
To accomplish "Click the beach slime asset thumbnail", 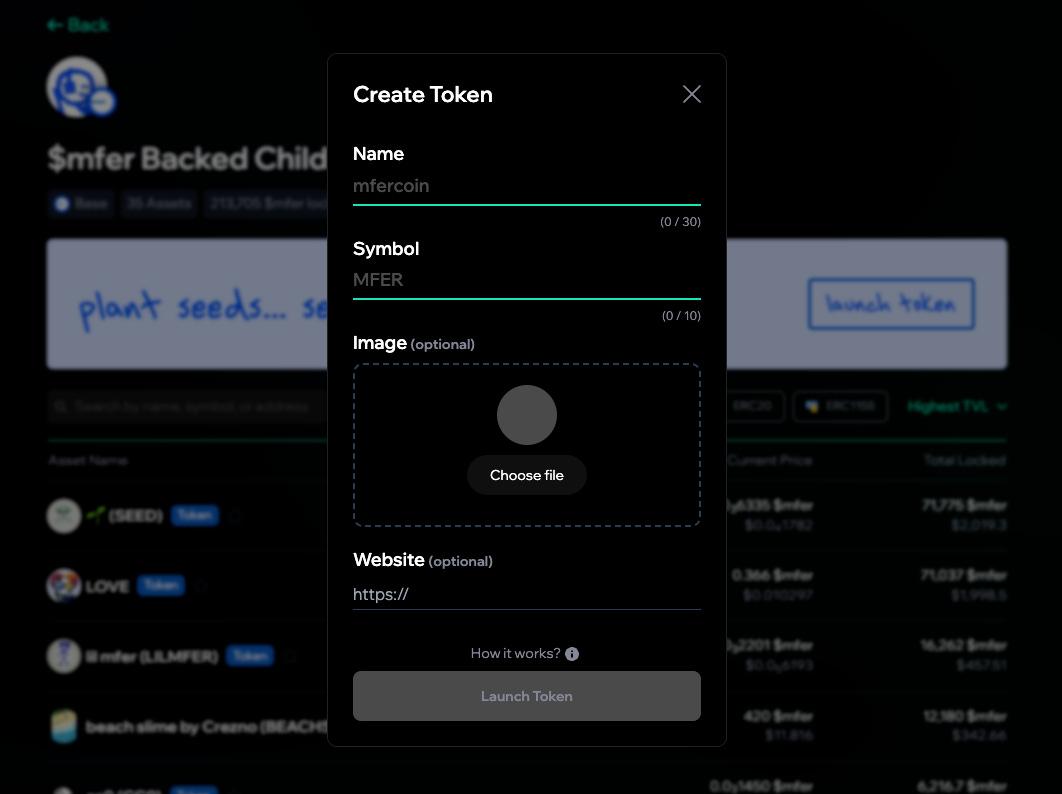I will point(64,726).
